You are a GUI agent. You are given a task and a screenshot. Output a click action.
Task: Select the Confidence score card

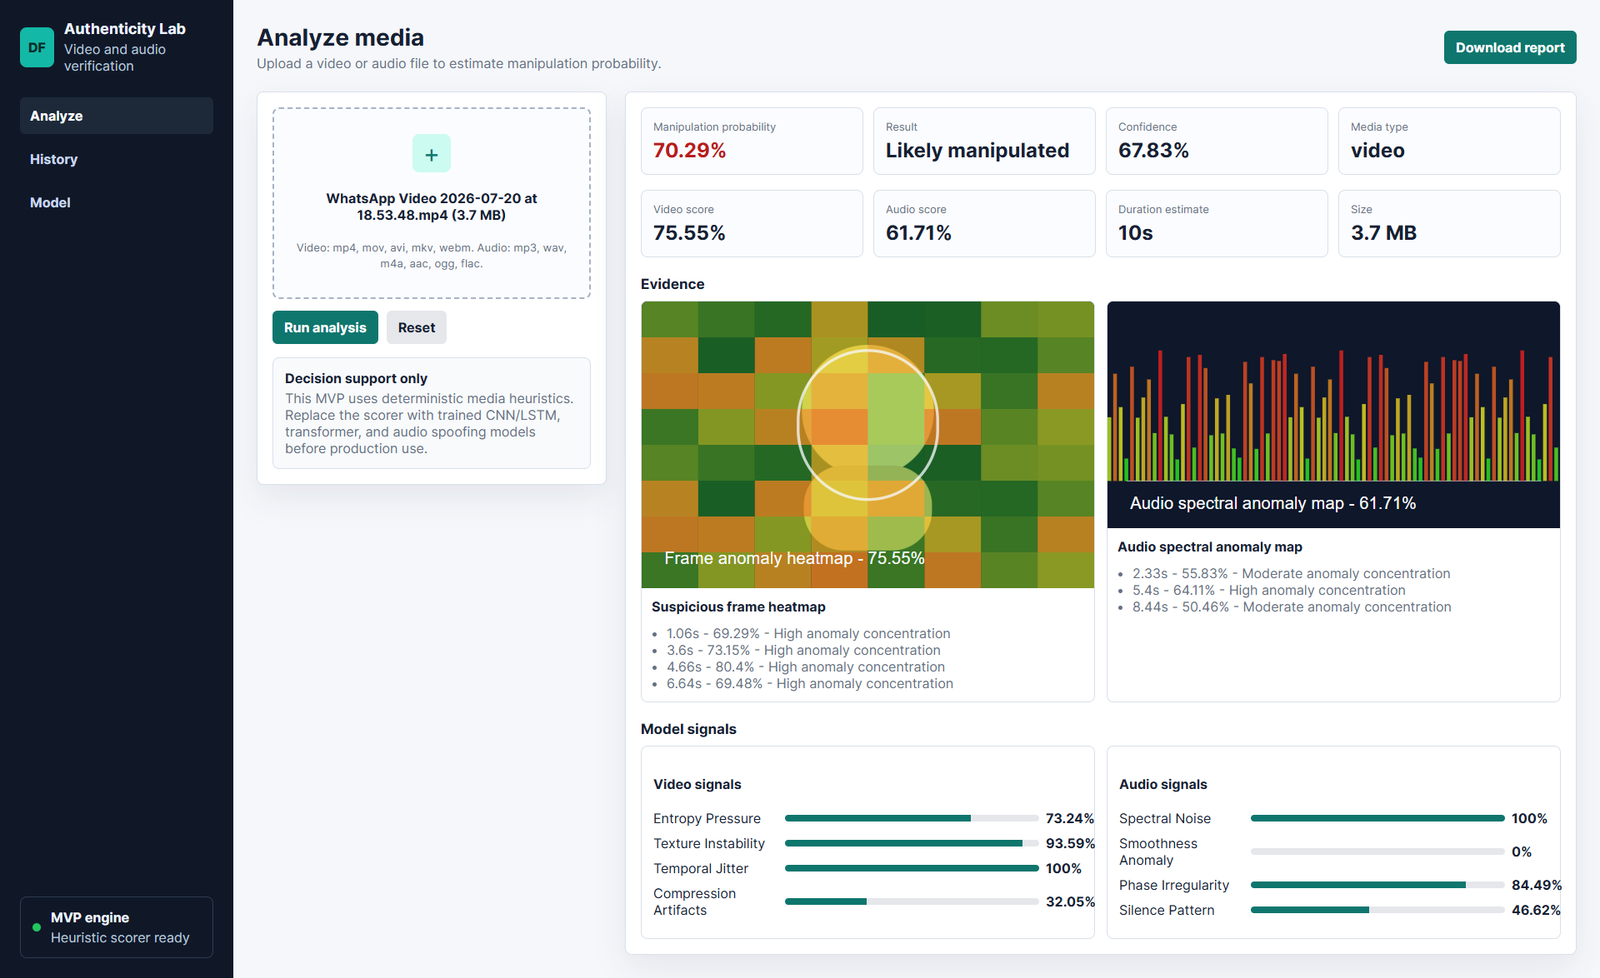(x=1217, y=141)
